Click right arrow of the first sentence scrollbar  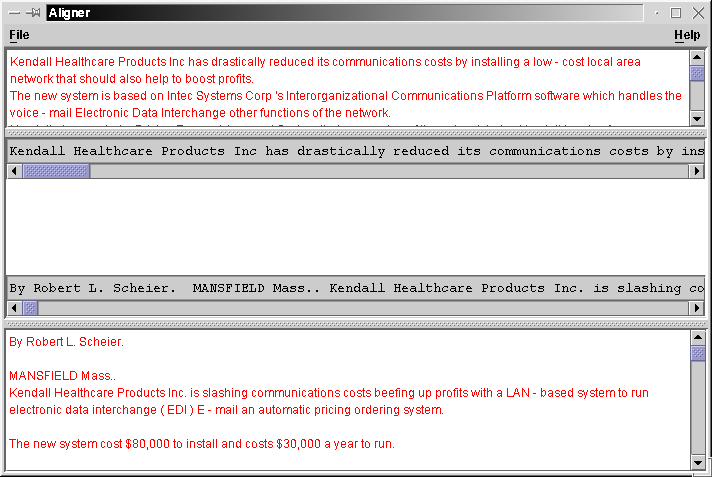point(696,171)
